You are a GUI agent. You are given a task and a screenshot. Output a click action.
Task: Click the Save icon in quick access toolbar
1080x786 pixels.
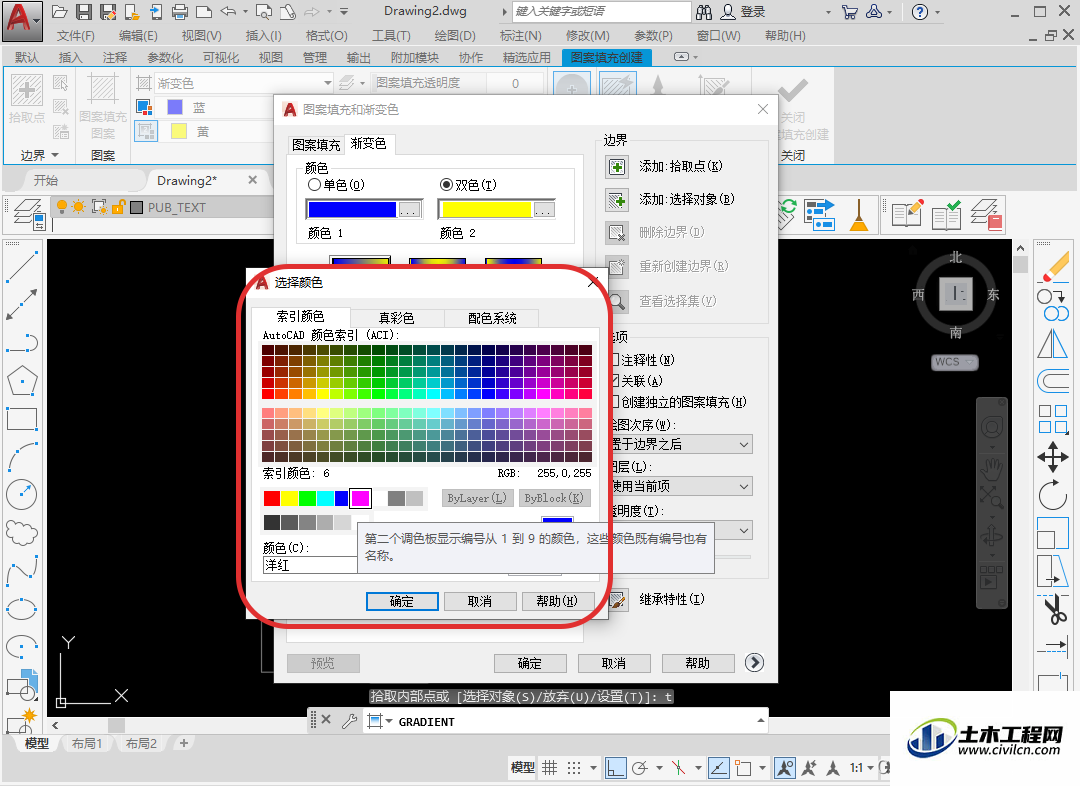click(83, 12)
